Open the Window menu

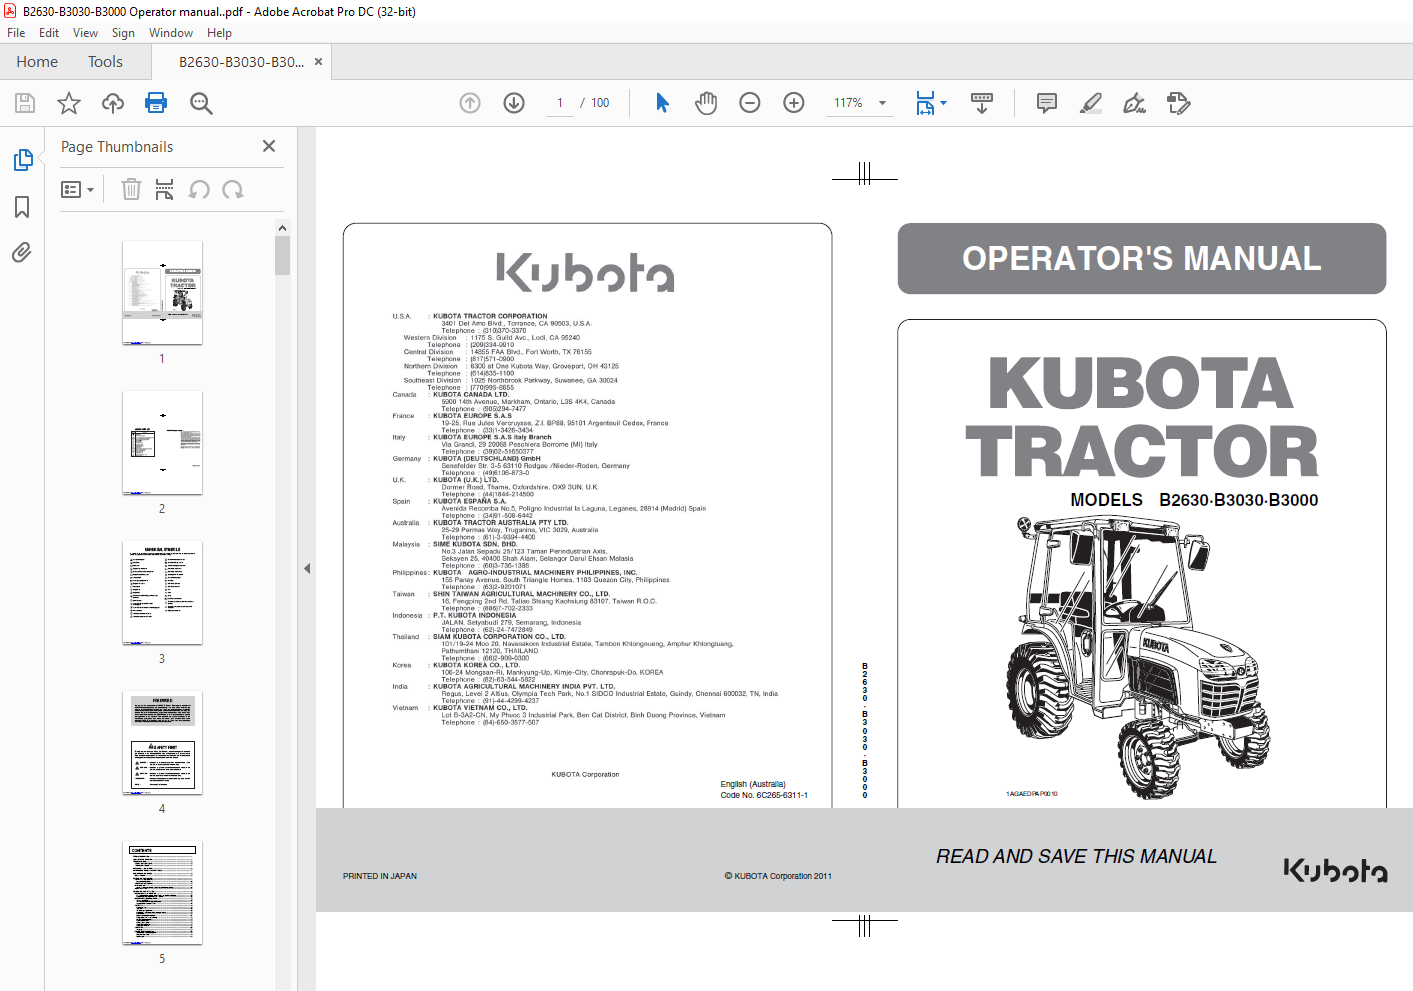point(171,33)
